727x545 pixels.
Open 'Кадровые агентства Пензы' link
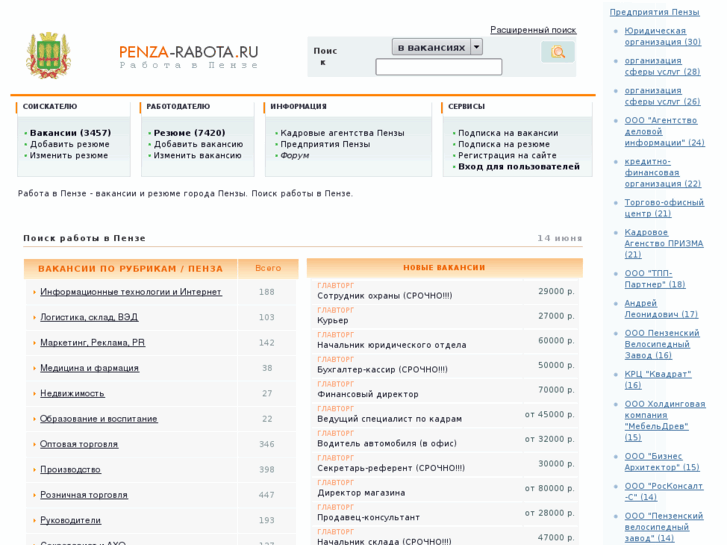coord(342,133)
